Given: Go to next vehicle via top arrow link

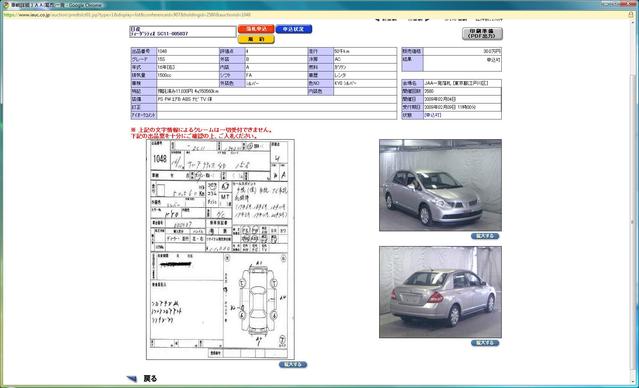Looking at the screenshot, I should (419, 19).
